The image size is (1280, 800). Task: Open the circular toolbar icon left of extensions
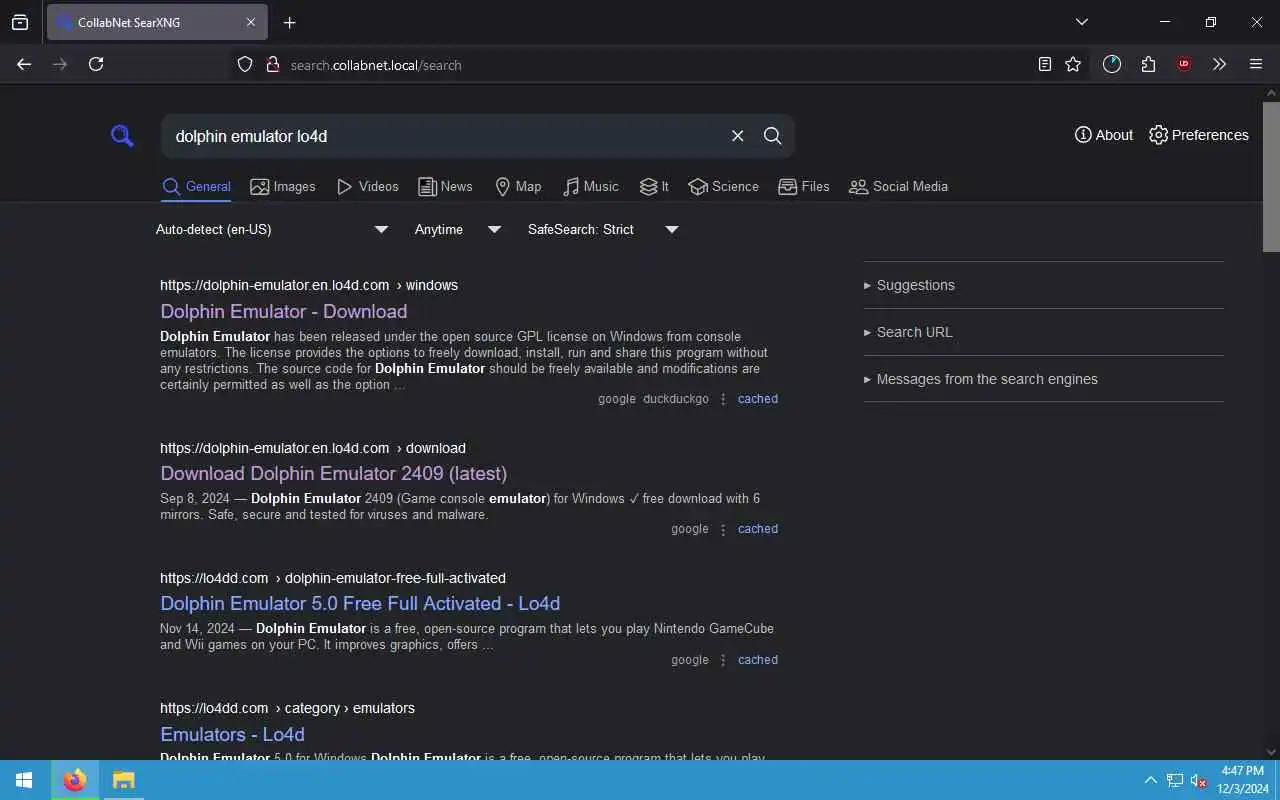[x=1112, y=64]
